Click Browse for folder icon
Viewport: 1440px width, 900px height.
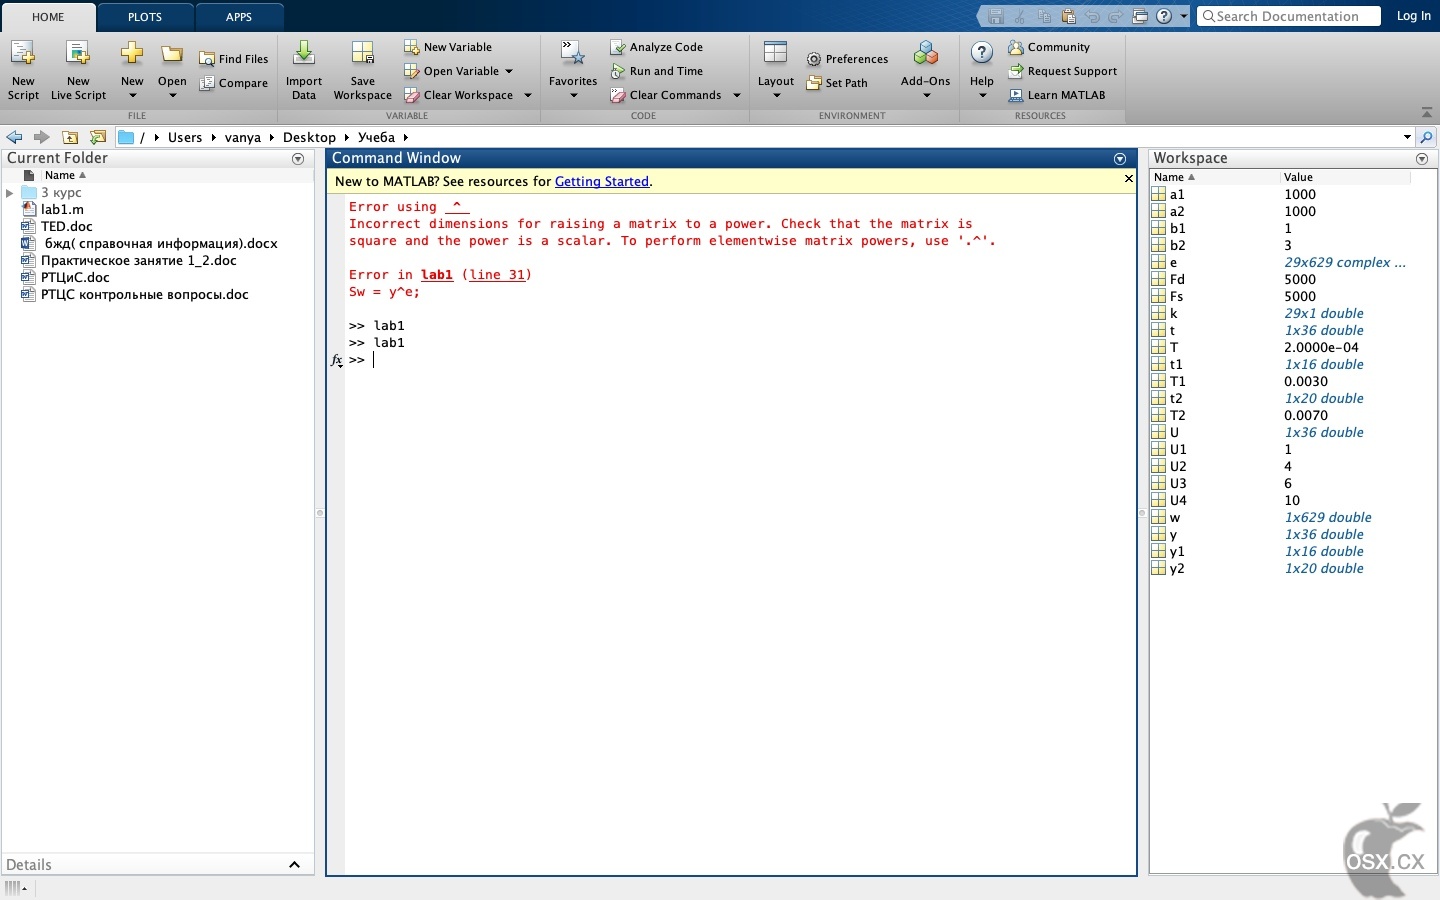[x=98, y=137]
